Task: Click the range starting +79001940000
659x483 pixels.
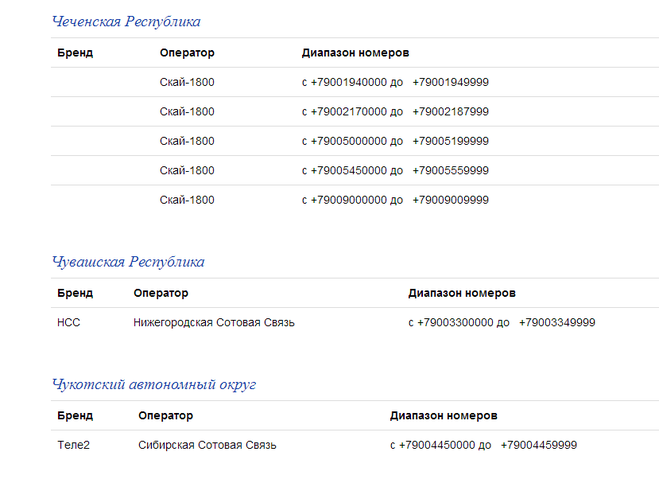Action: coord(395,82)
